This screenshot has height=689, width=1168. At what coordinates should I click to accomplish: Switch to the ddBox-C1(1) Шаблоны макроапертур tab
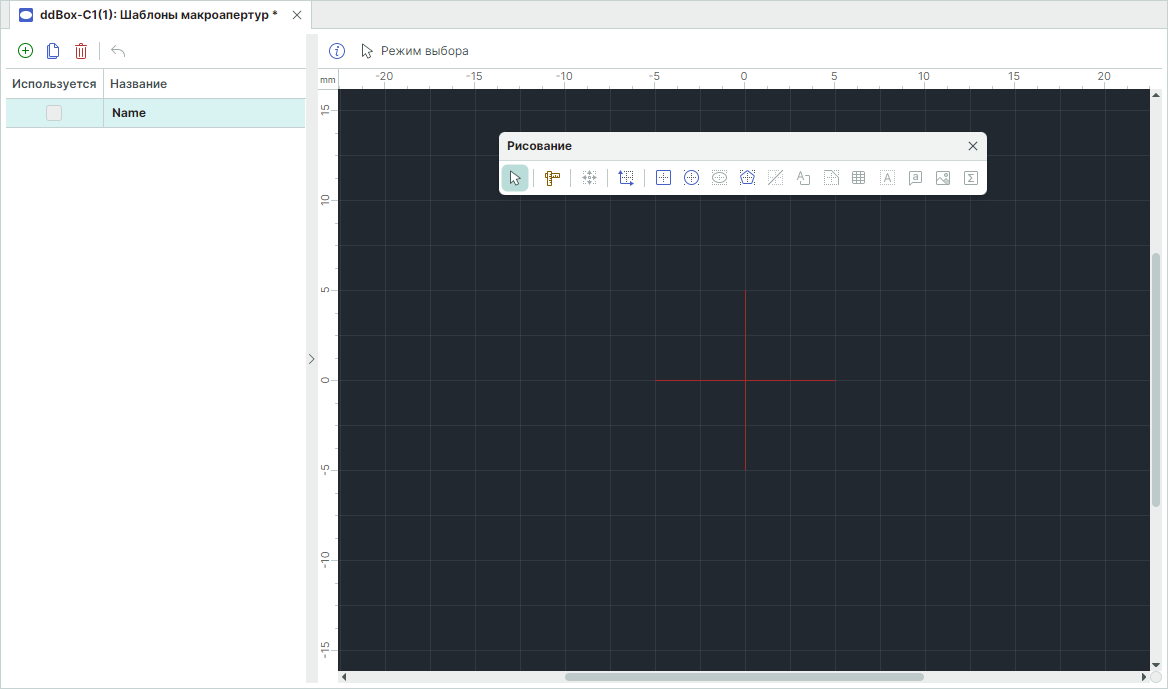(x=150, y=15)
